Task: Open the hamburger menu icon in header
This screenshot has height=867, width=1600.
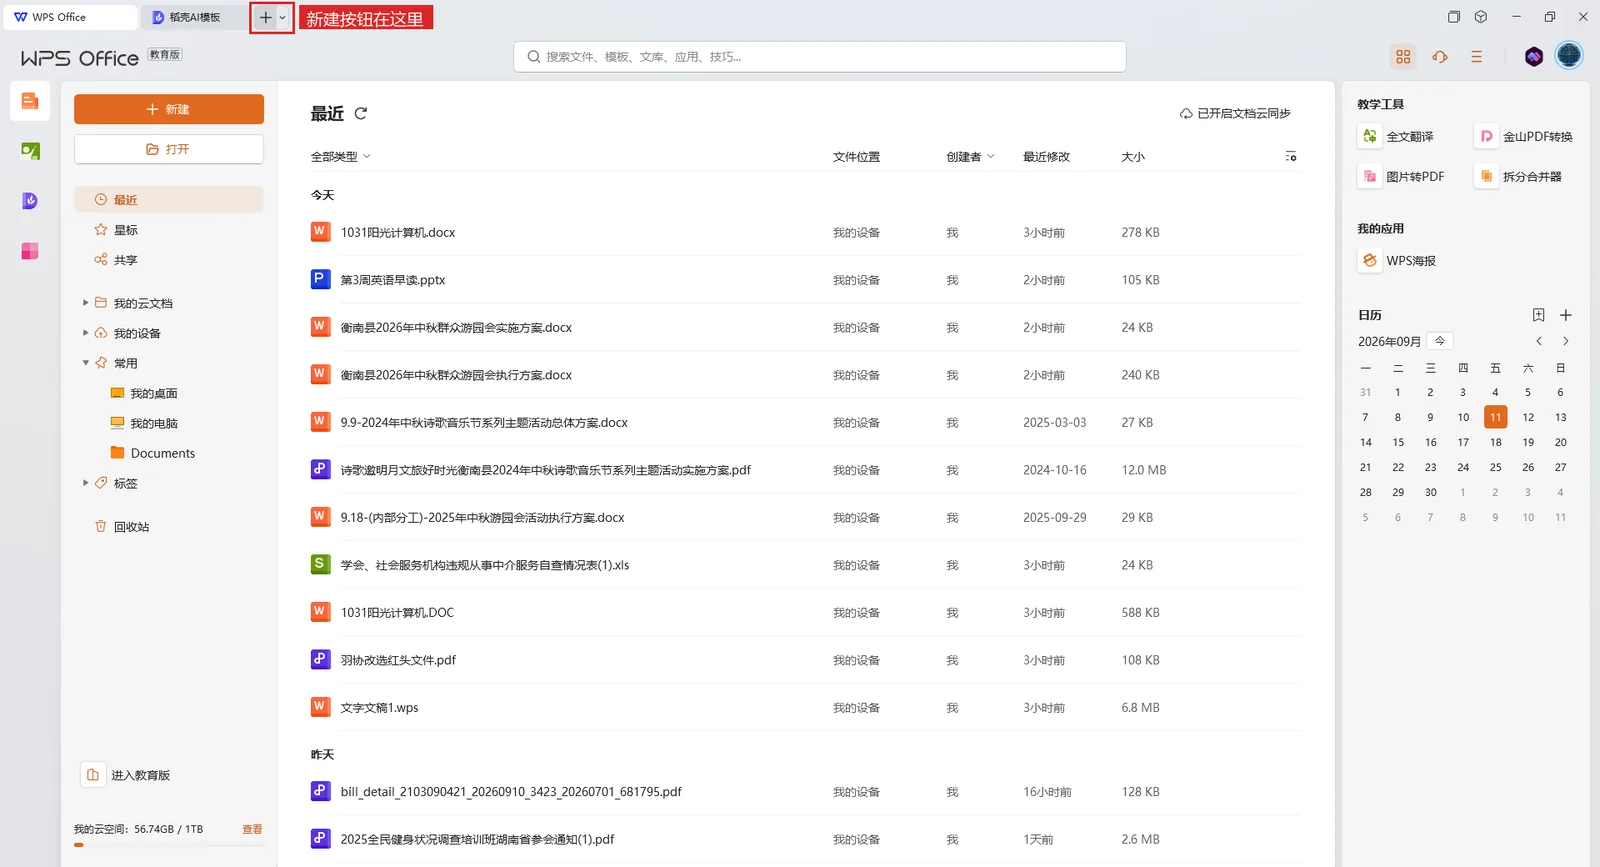Action: tap(1476, 57)
